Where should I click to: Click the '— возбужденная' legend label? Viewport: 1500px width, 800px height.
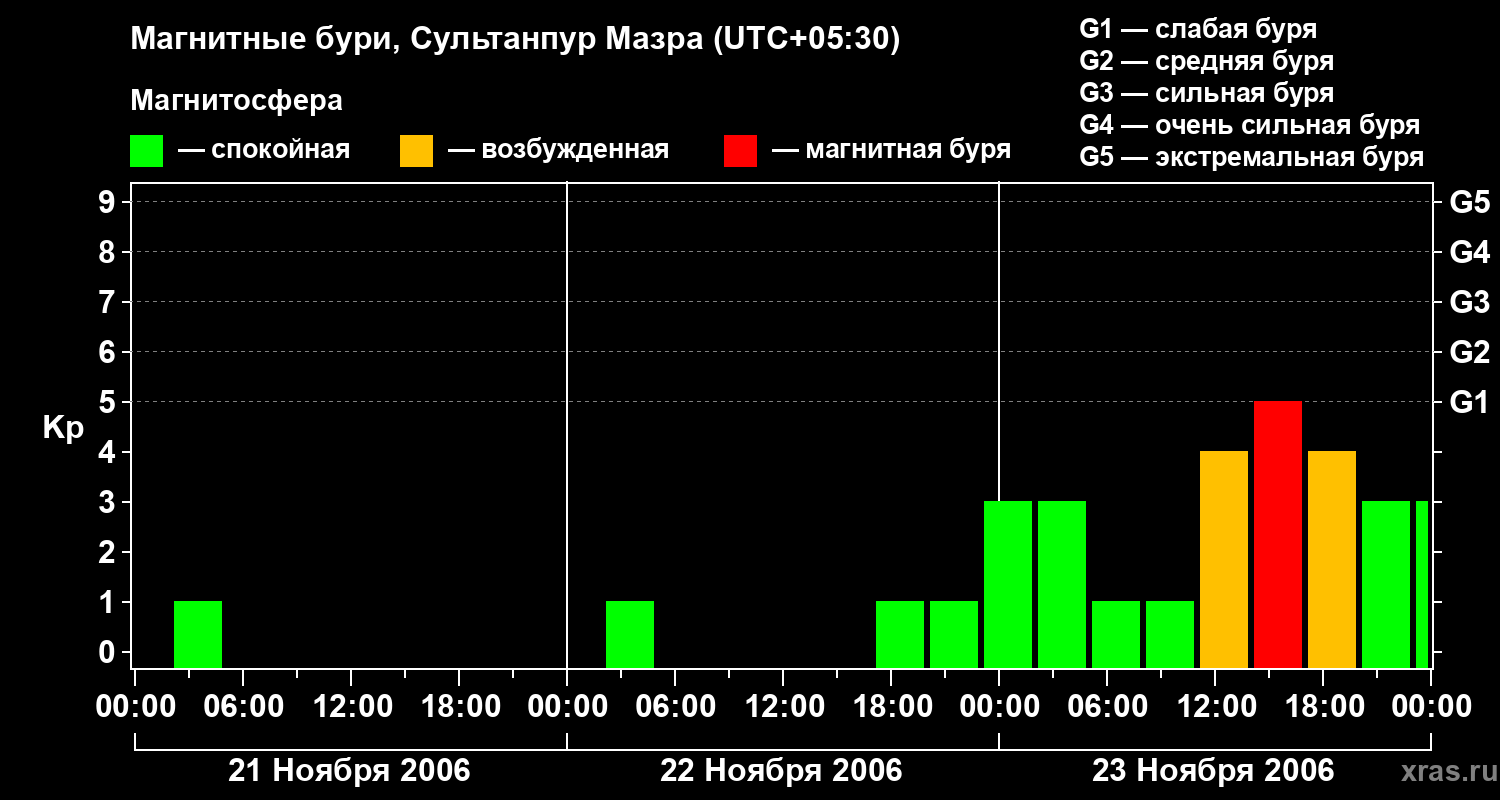tap(558, 150)
